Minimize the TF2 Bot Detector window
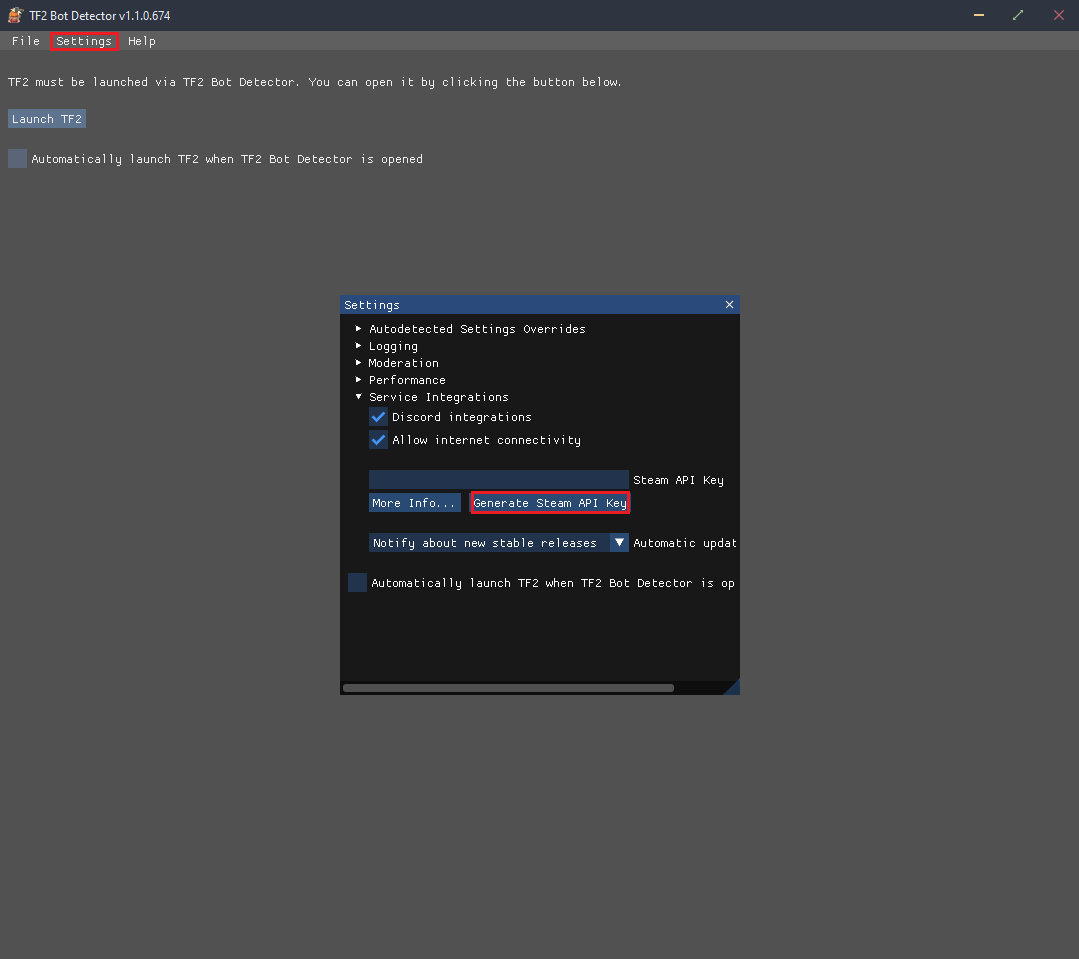Viewport: 1079px width, 959px height. 979,15
